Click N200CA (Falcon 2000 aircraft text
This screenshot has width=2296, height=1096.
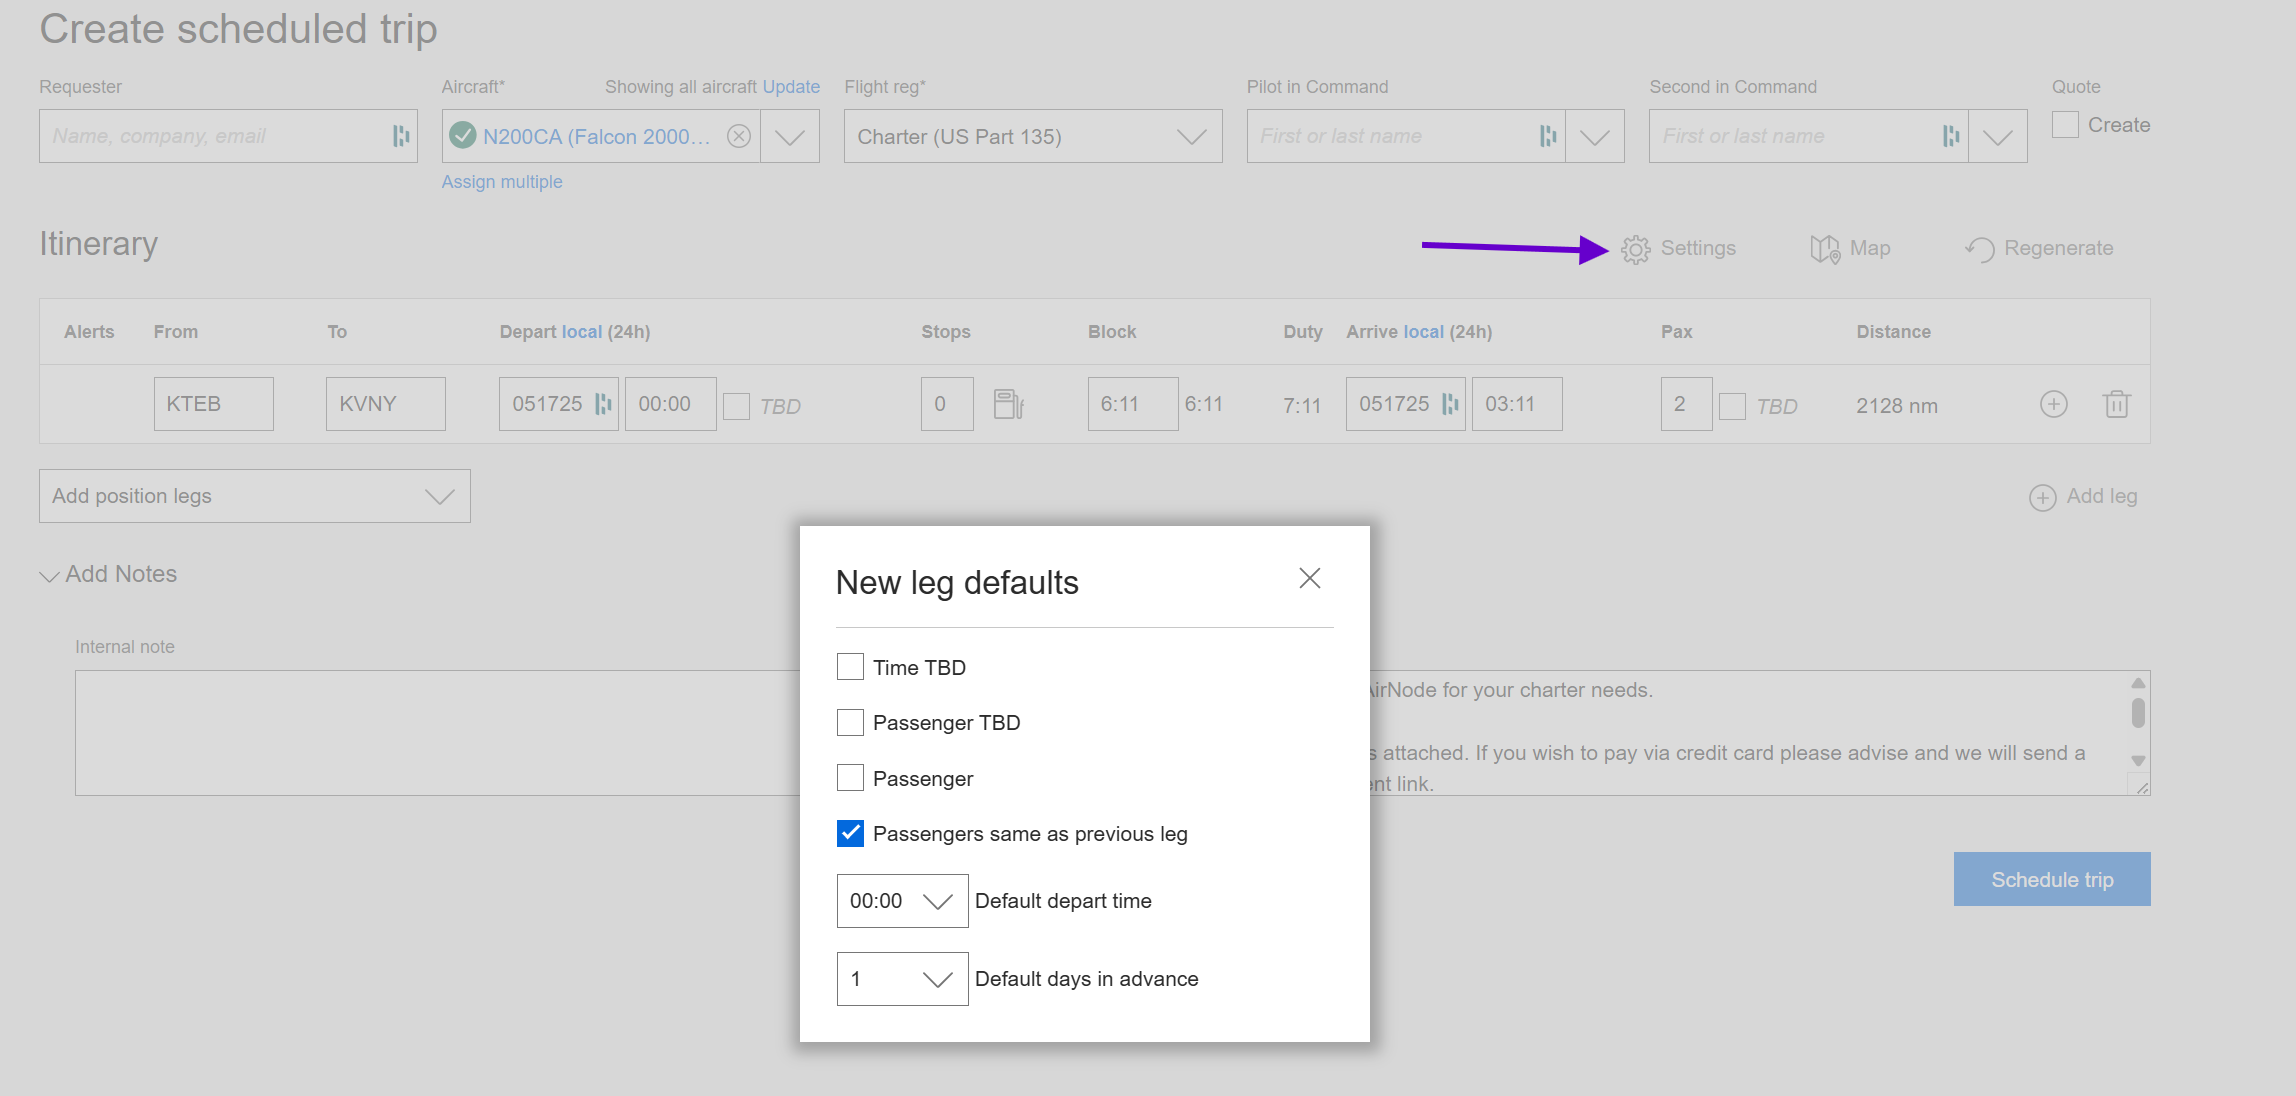tap(597, 137)
